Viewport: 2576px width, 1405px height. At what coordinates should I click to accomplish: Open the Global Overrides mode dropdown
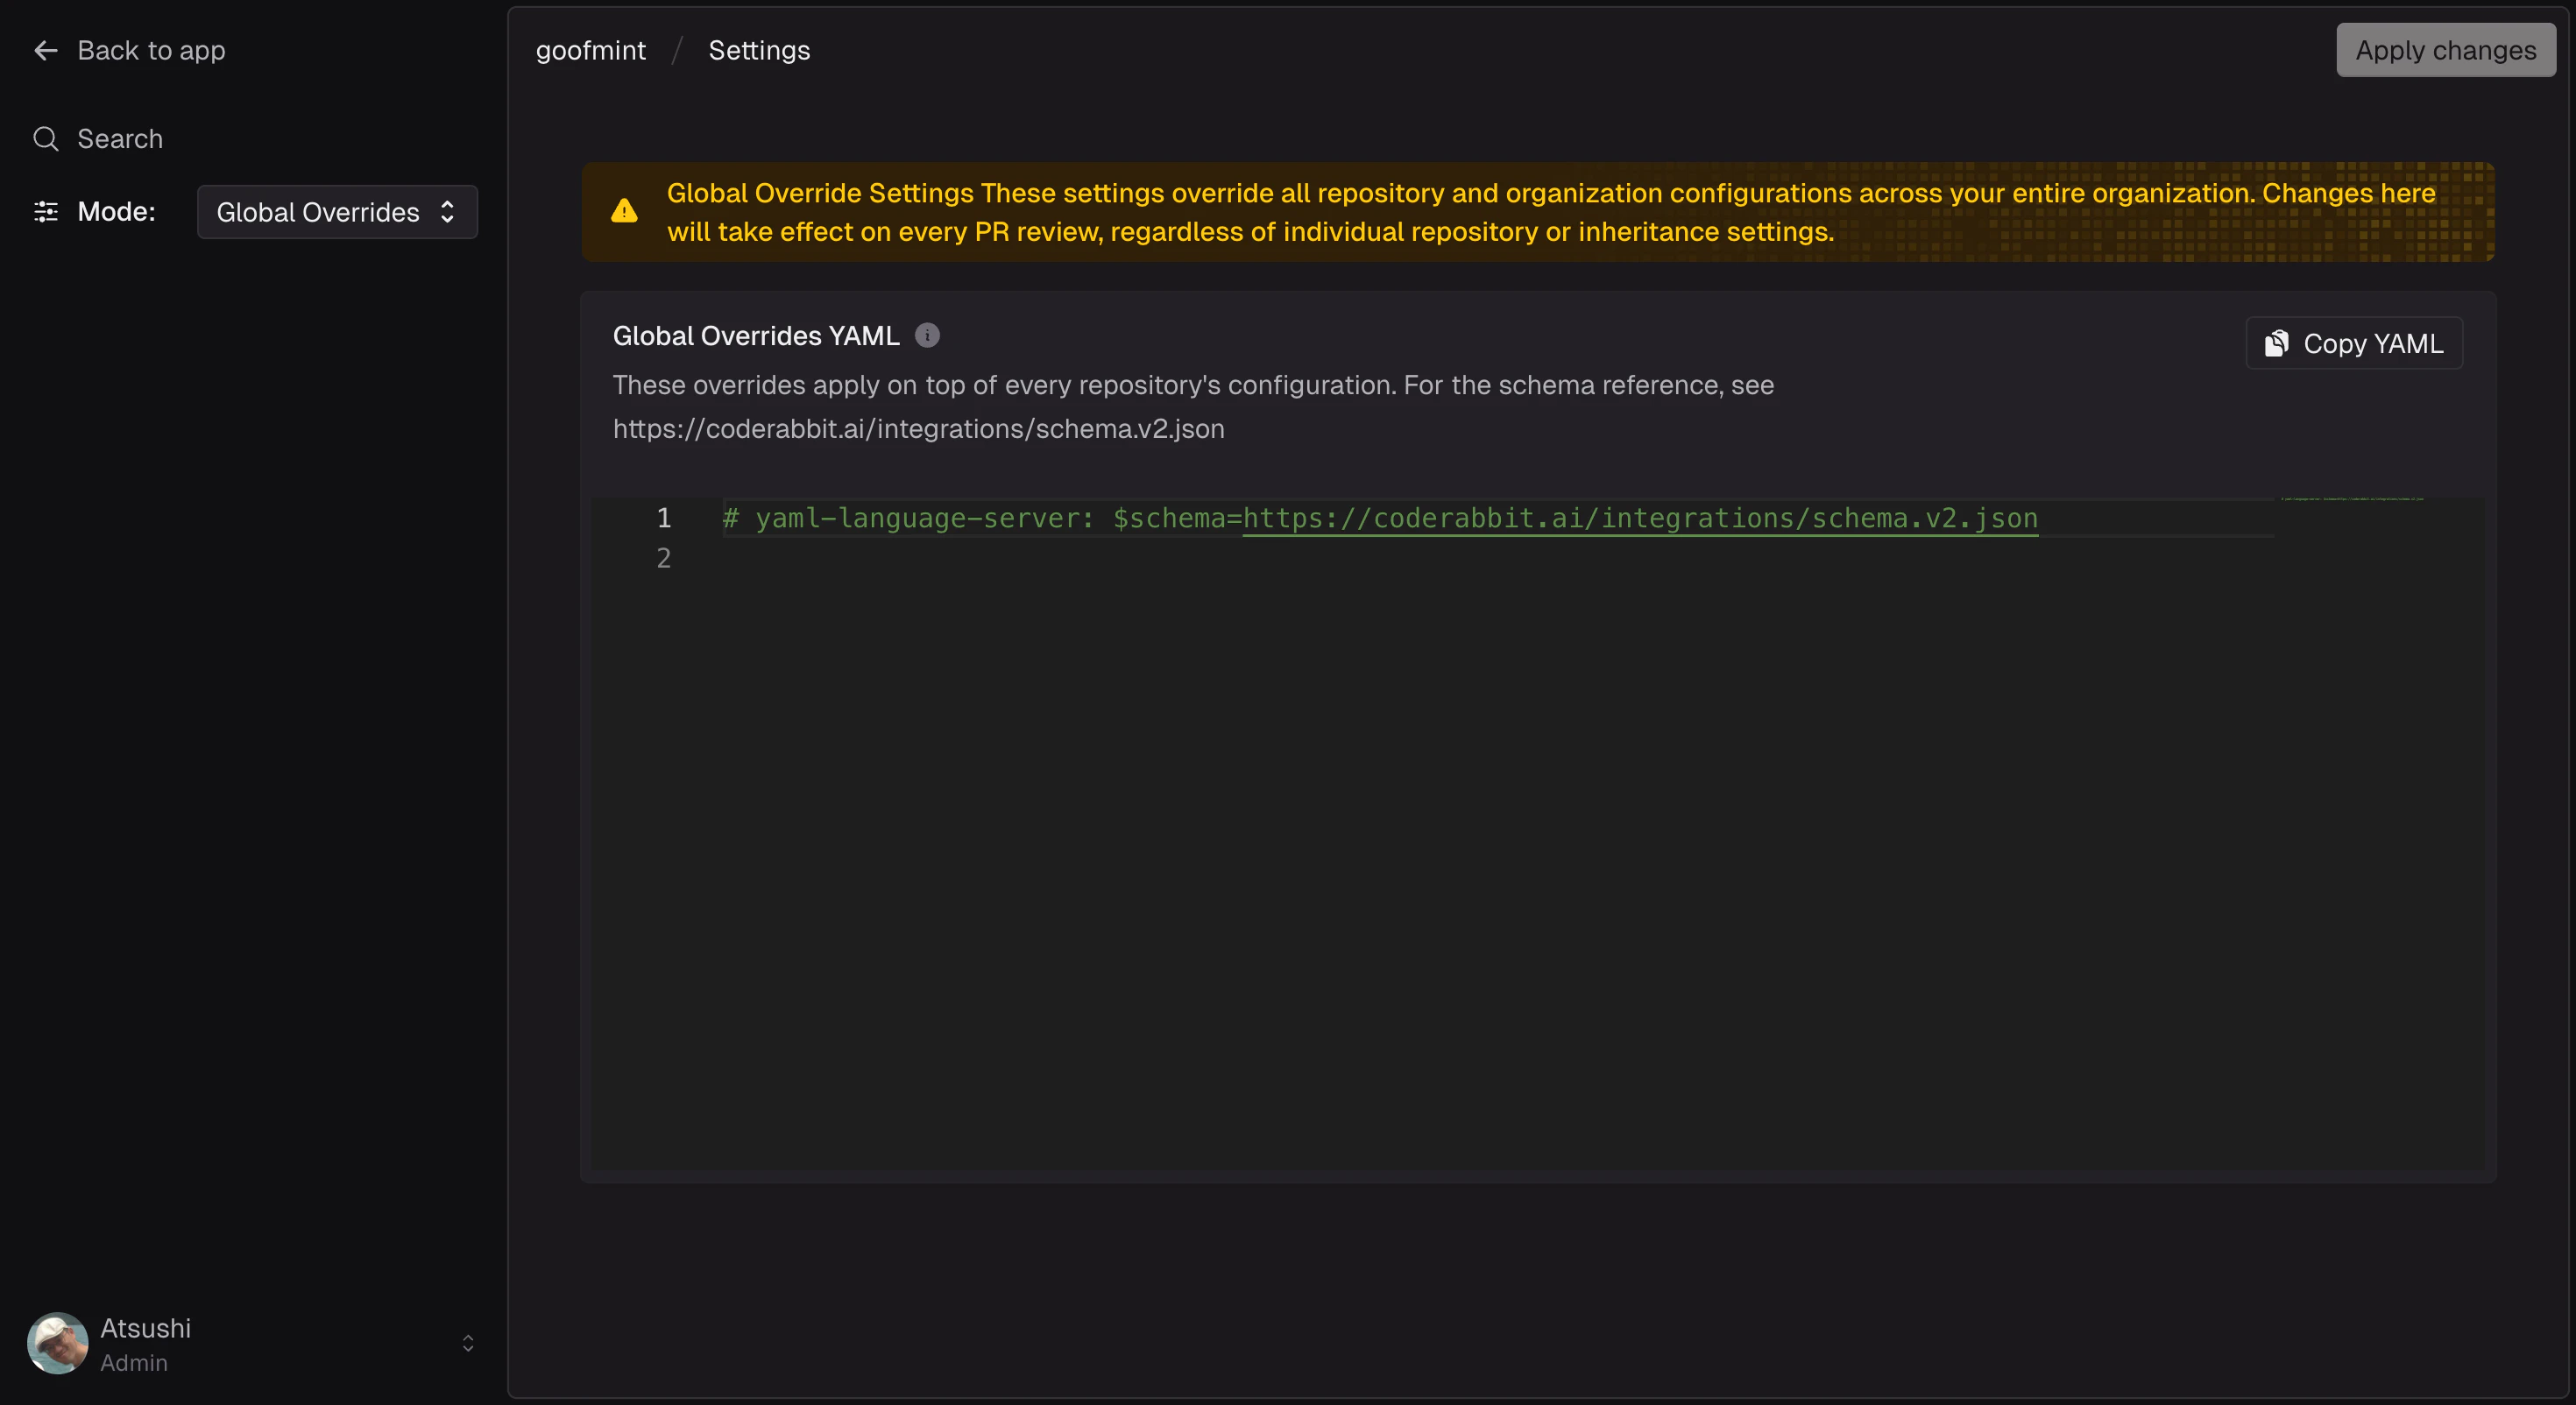pyautogui.click(x=337, y=212)
